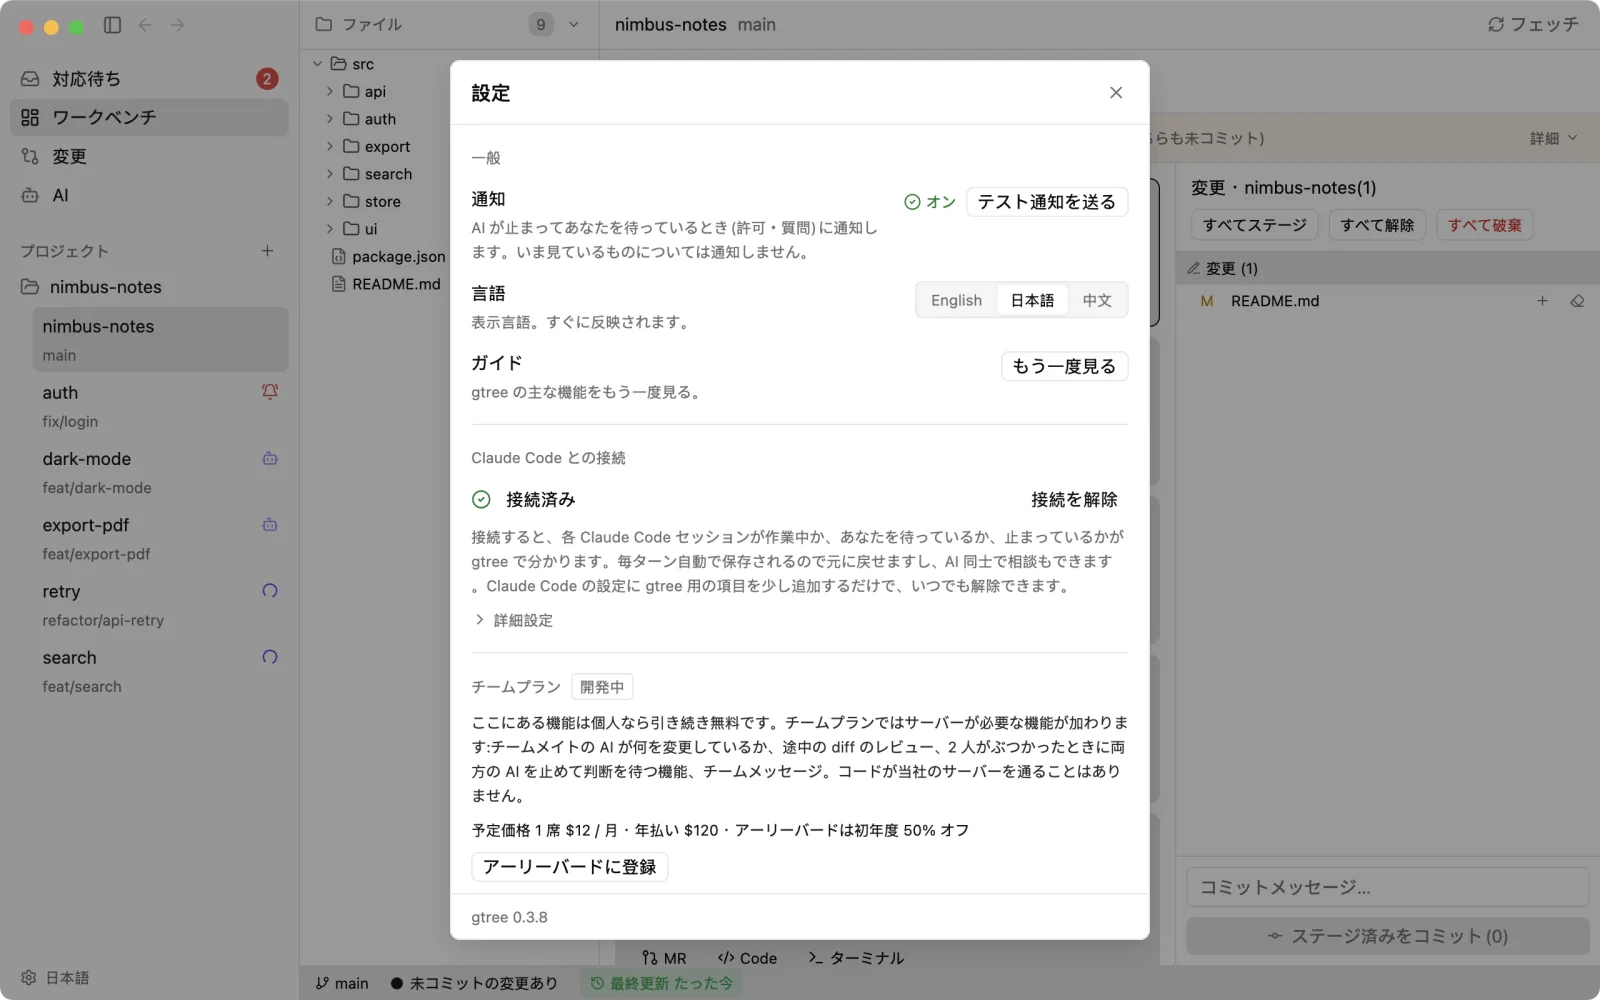
Task: Click the spinner icon on search worktree
Action: pyautogui.click(x=270, y=657)
